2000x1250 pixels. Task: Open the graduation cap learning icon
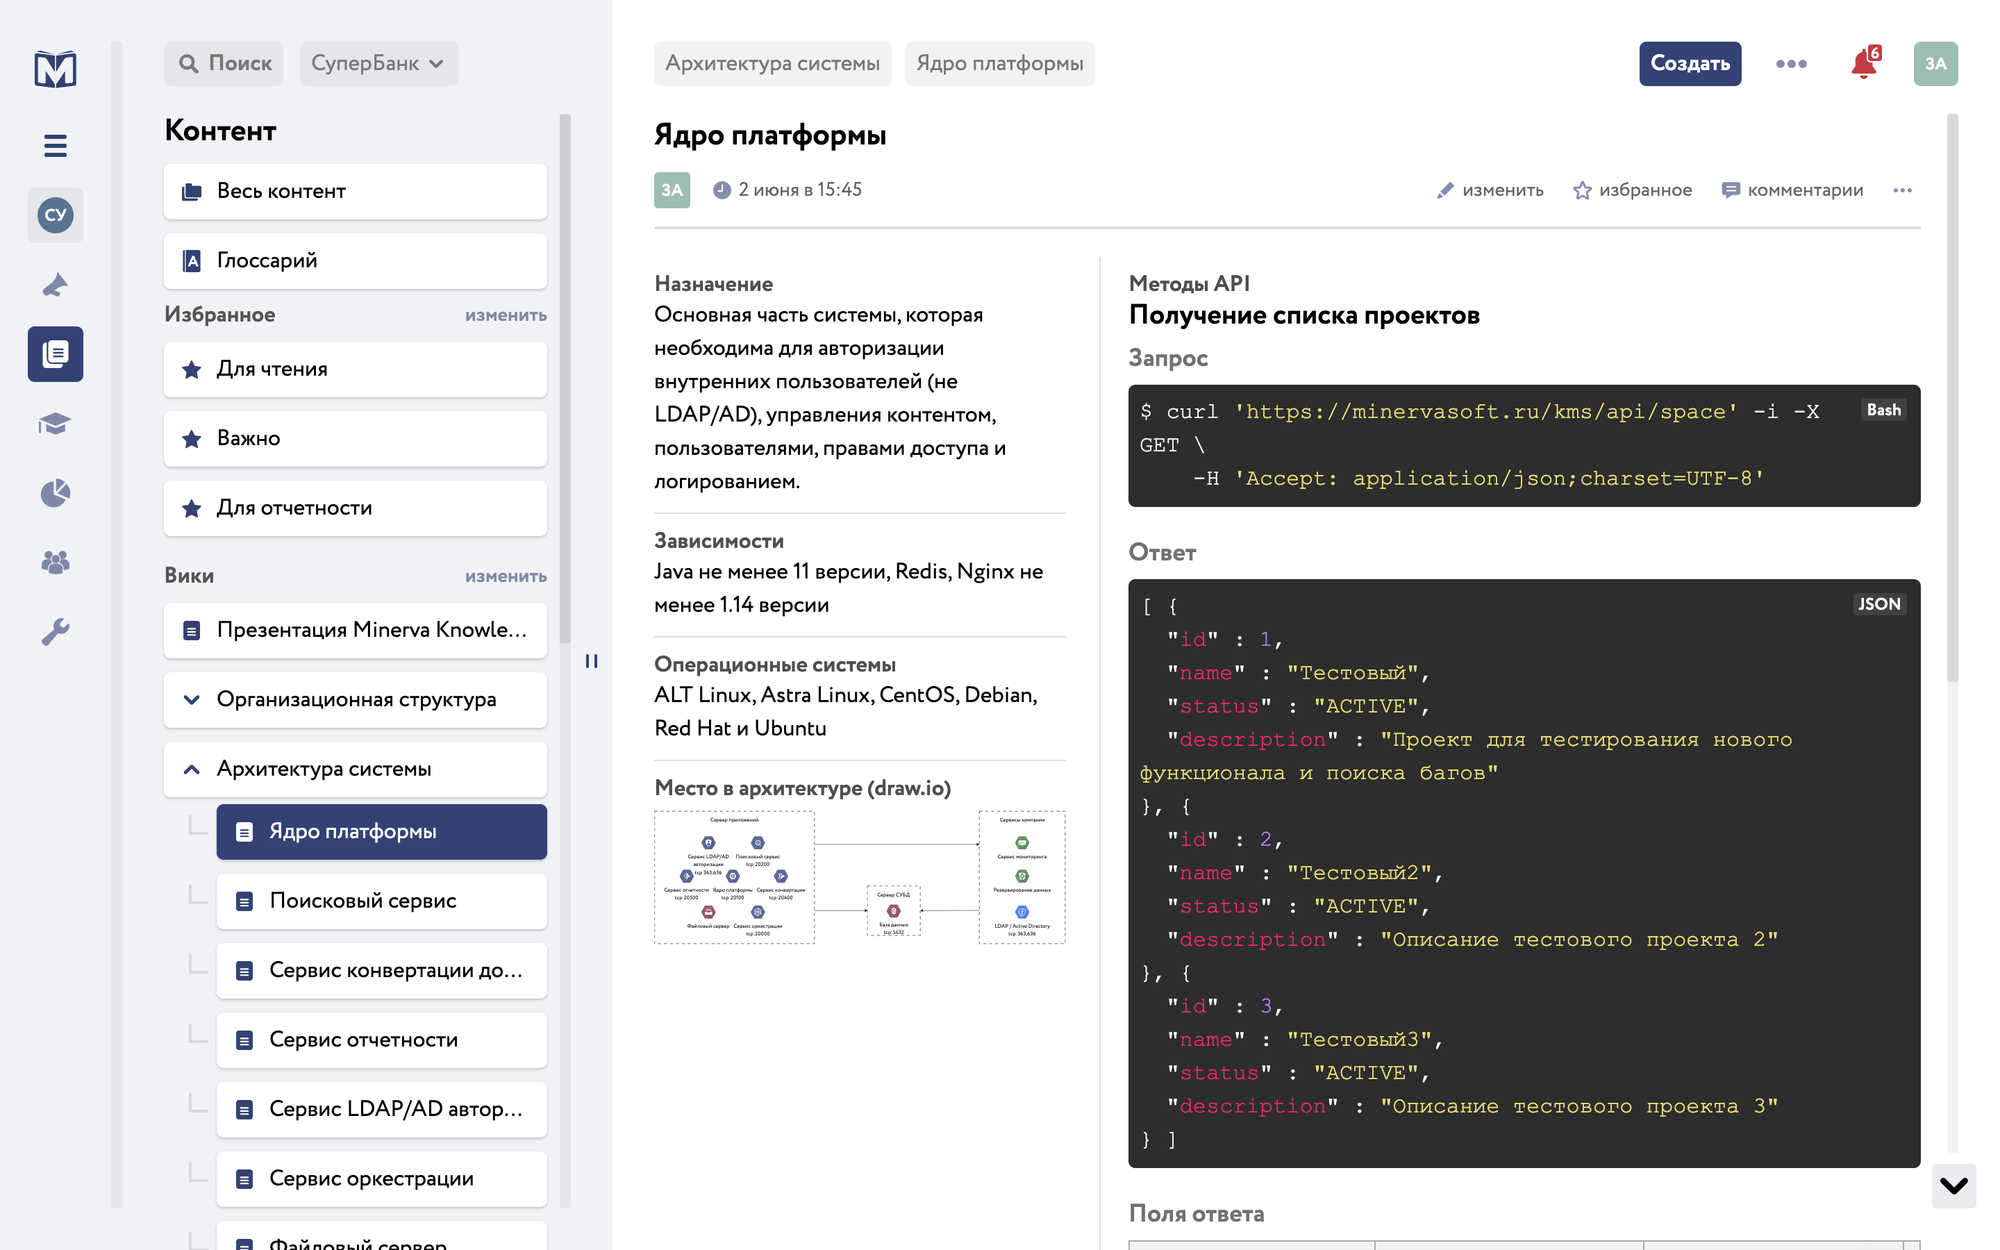(x=55, y=424)
